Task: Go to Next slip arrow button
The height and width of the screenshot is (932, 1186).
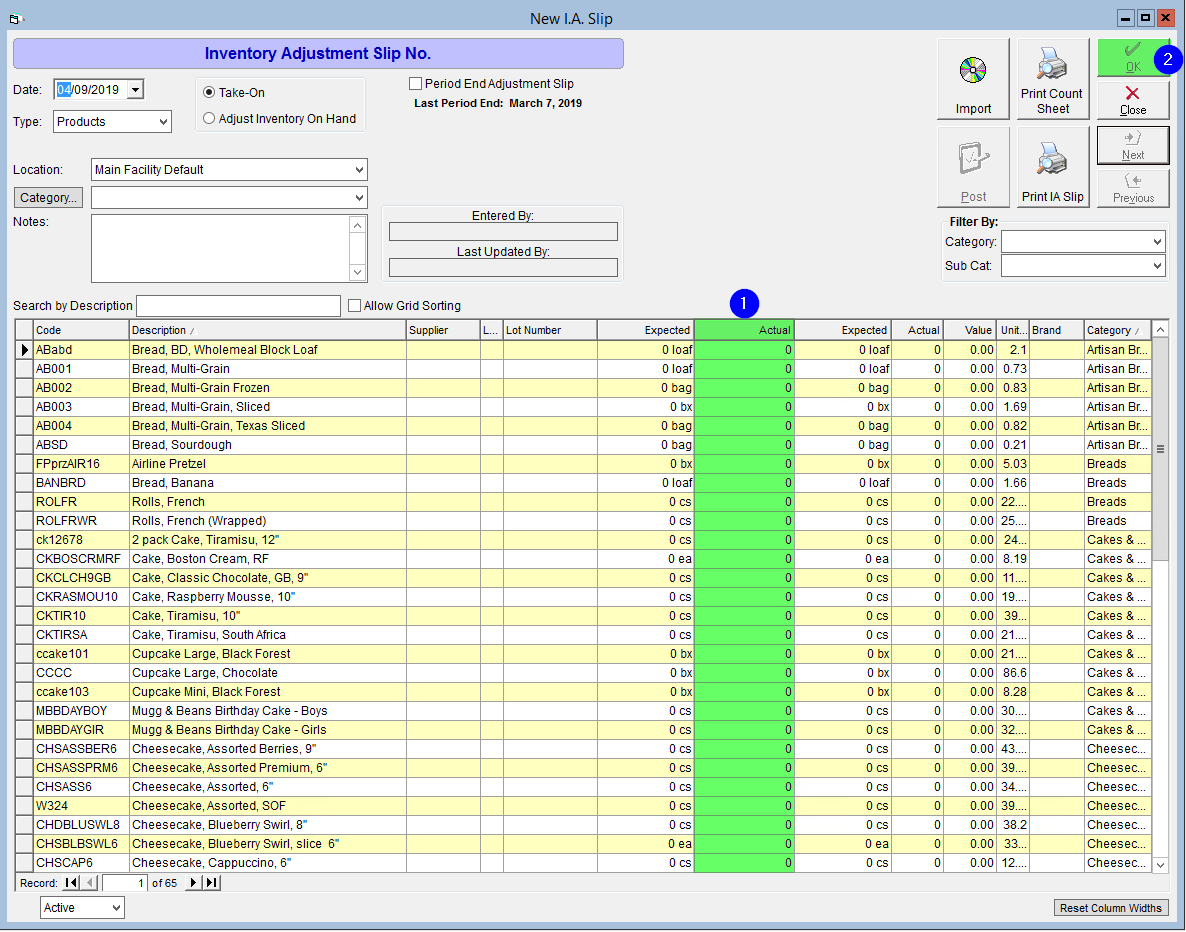Action: (1132, 145)
